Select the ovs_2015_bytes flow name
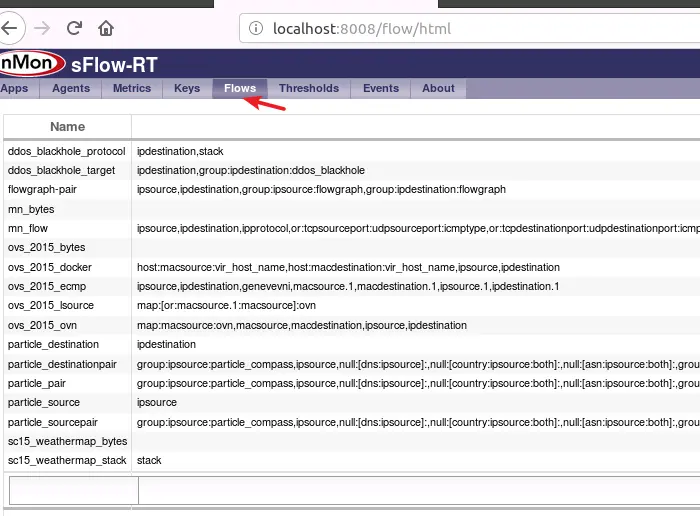Image resolution: width=700 pixels, height=516 pixels. click(46, 247)
